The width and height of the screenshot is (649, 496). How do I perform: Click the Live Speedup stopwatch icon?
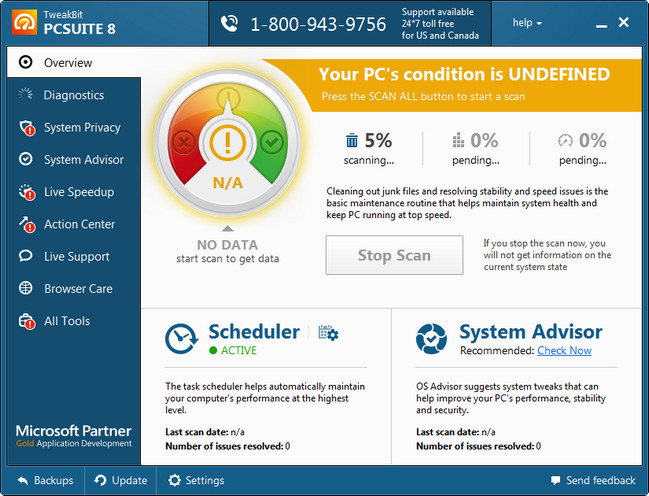click(x=27, y=192)
